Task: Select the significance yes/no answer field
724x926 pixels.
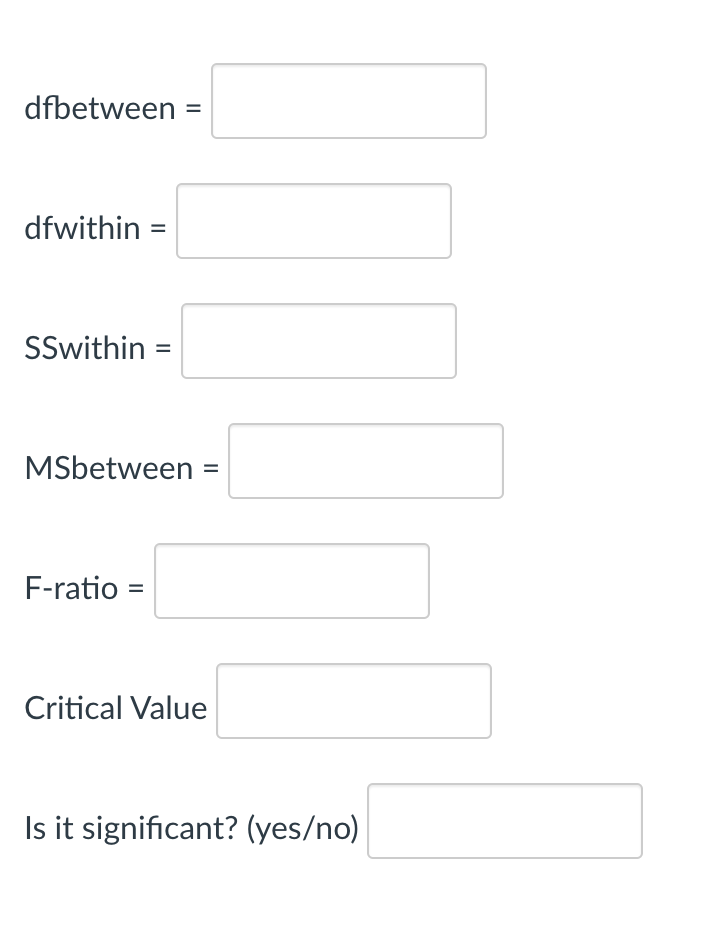Action: [504, 821]
